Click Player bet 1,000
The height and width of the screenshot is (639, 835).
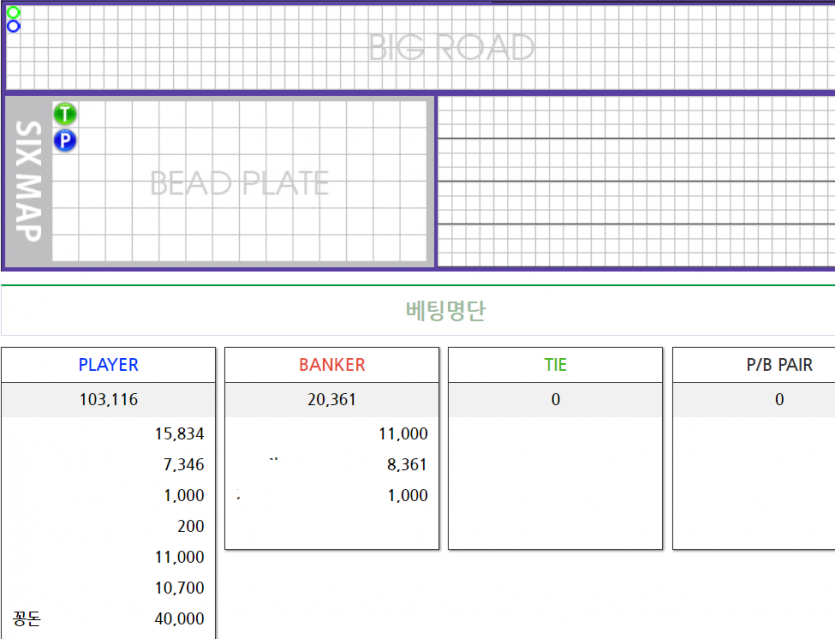(x=184, y=495)
